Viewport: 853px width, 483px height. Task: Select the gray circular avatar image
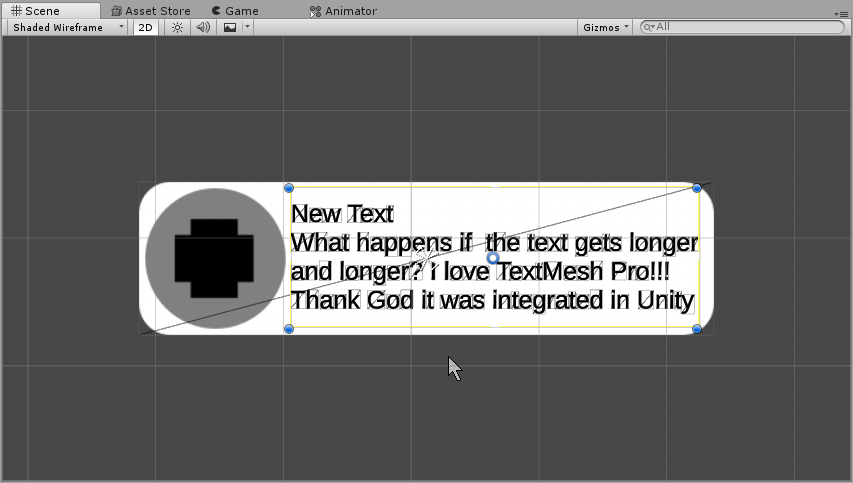215,258
